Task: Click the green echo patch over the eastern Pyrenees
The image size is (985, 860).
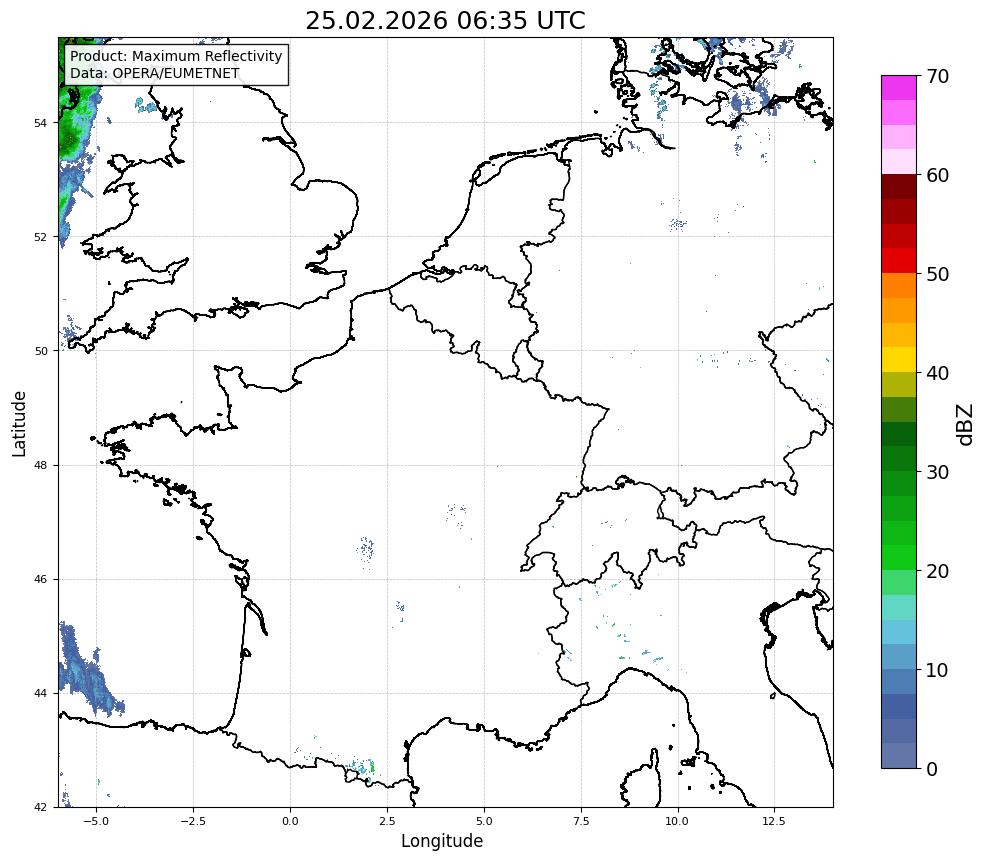Action: point(373,767)
